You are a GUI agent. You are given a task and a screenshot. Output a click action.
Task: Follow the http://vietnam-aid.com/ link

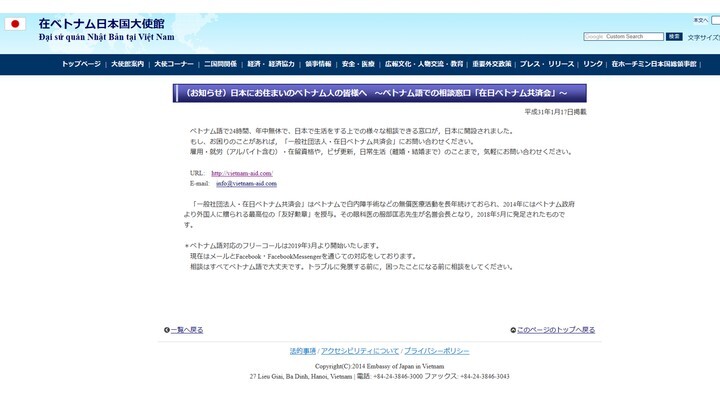click(x=242, y=173)
